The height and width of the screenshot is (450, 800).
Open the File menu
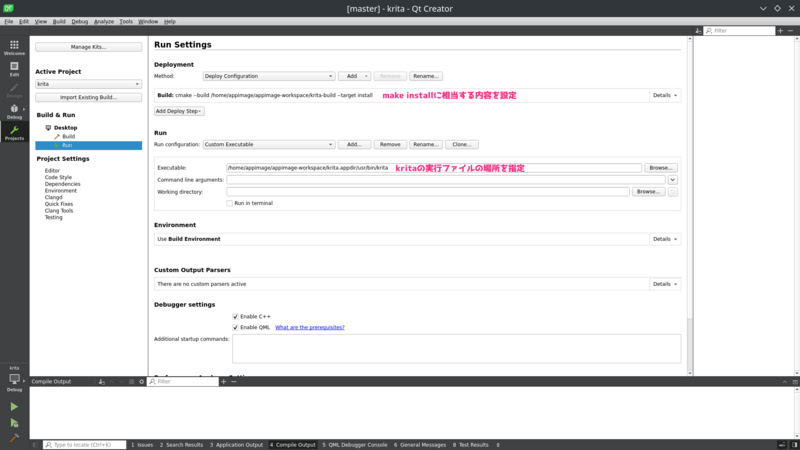point(9,21)
